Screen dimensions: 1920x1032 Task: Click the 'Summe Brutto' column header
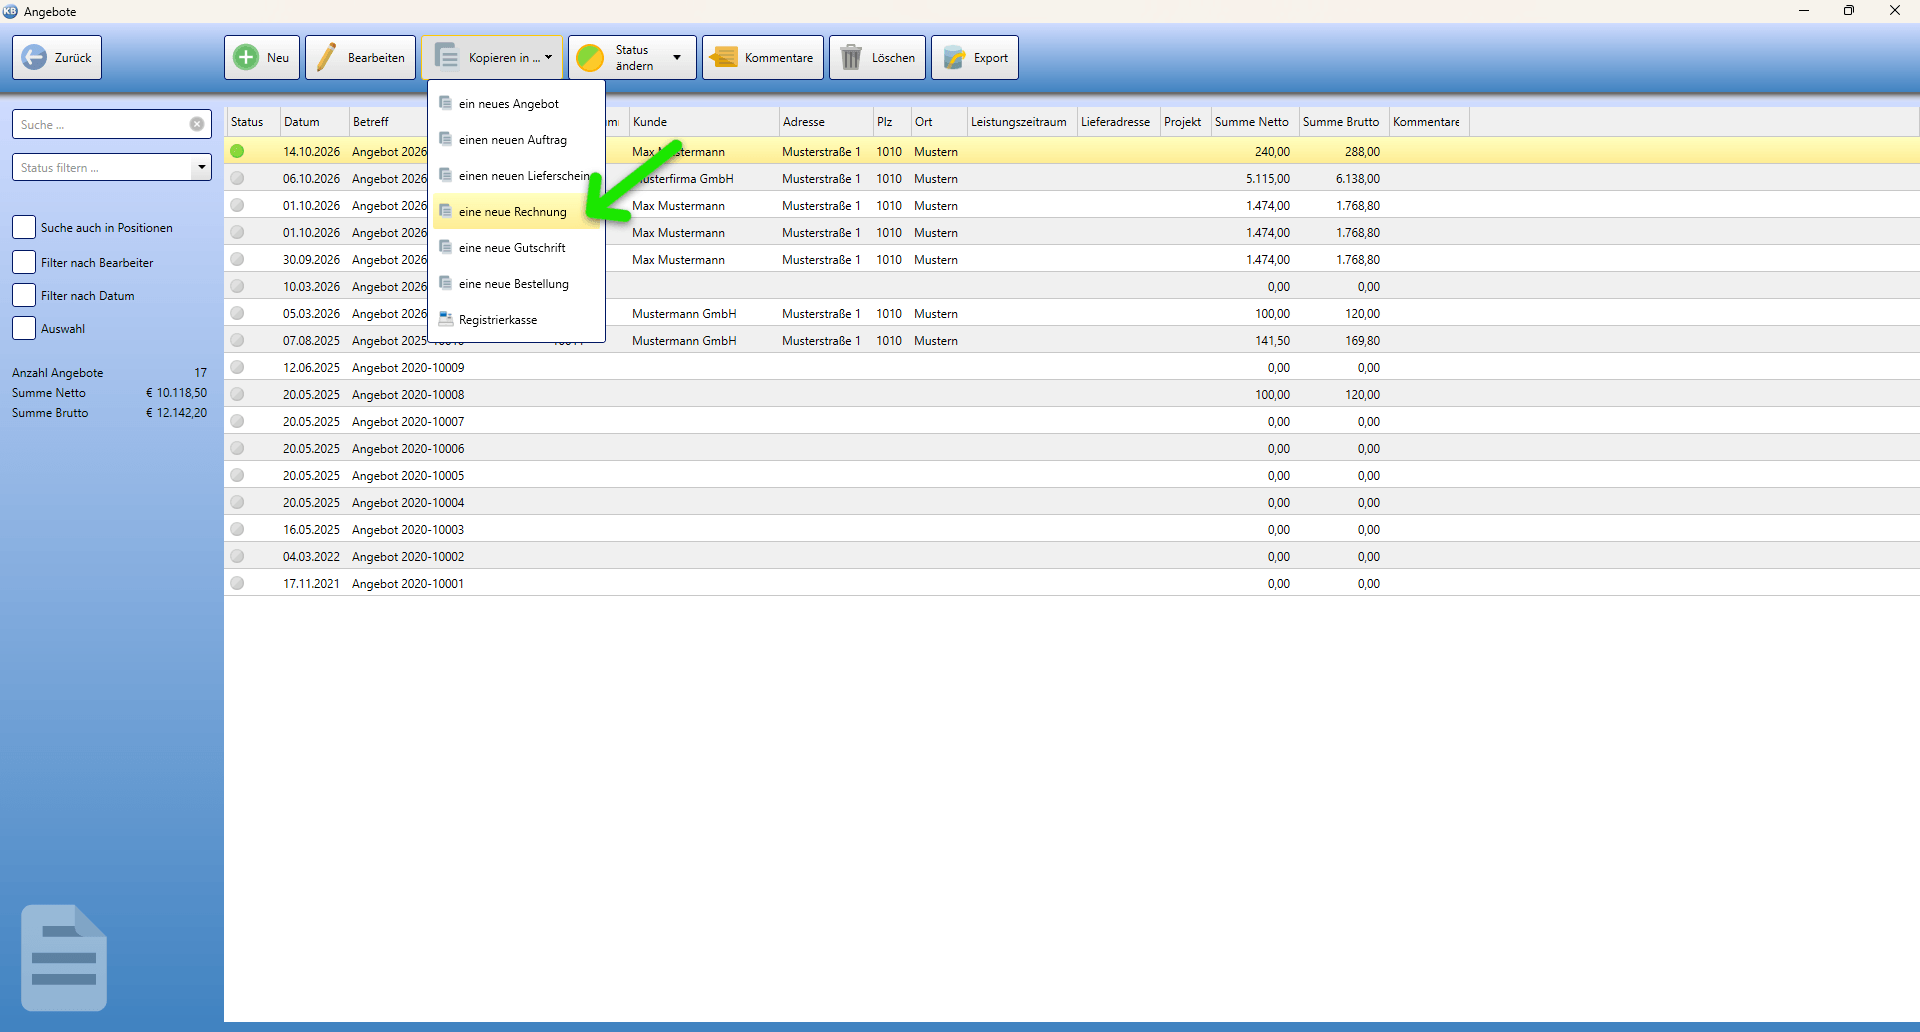tap(1343, 121)
